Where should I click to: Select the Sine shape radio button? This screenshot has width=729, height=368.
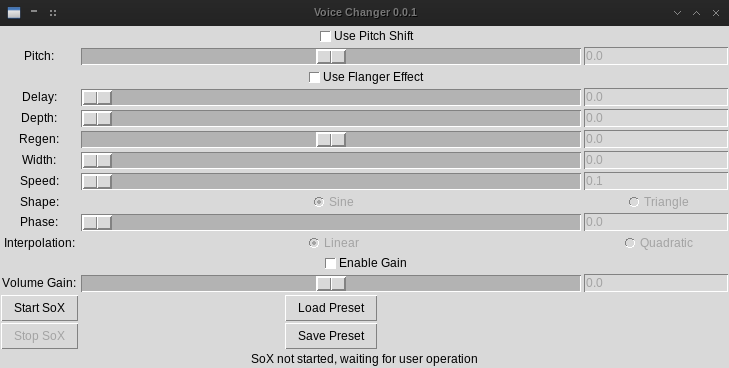(x=318, y=202)
